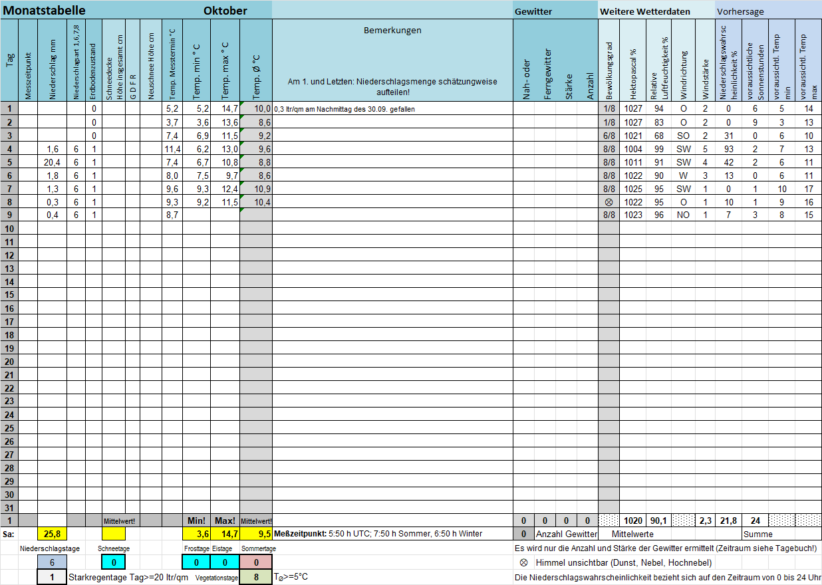The image size is (822, 585).
Task: Click the wind direction NO on day 9
Action: [683, 215]
